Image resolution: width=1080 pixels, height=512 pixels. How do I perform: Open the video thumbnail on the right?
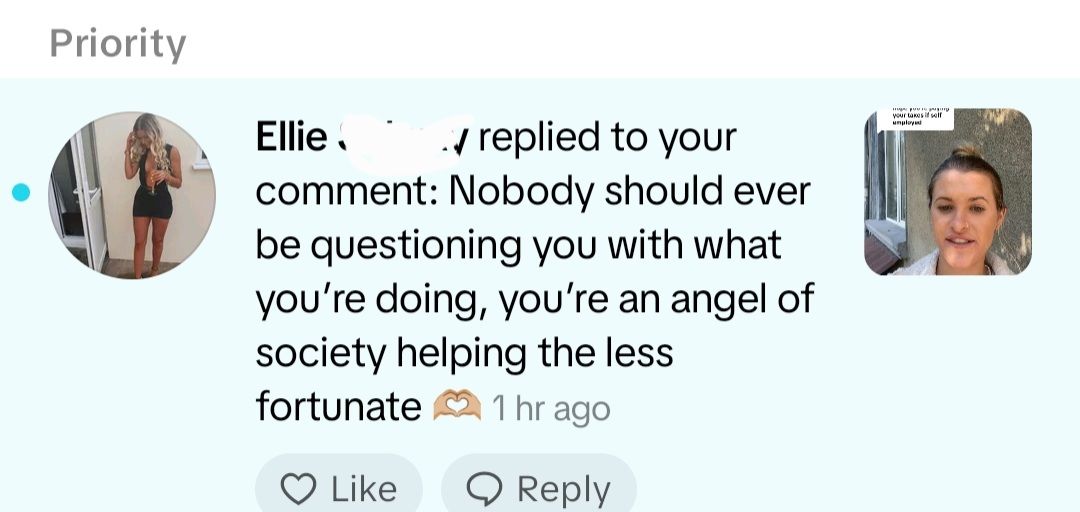948,192
